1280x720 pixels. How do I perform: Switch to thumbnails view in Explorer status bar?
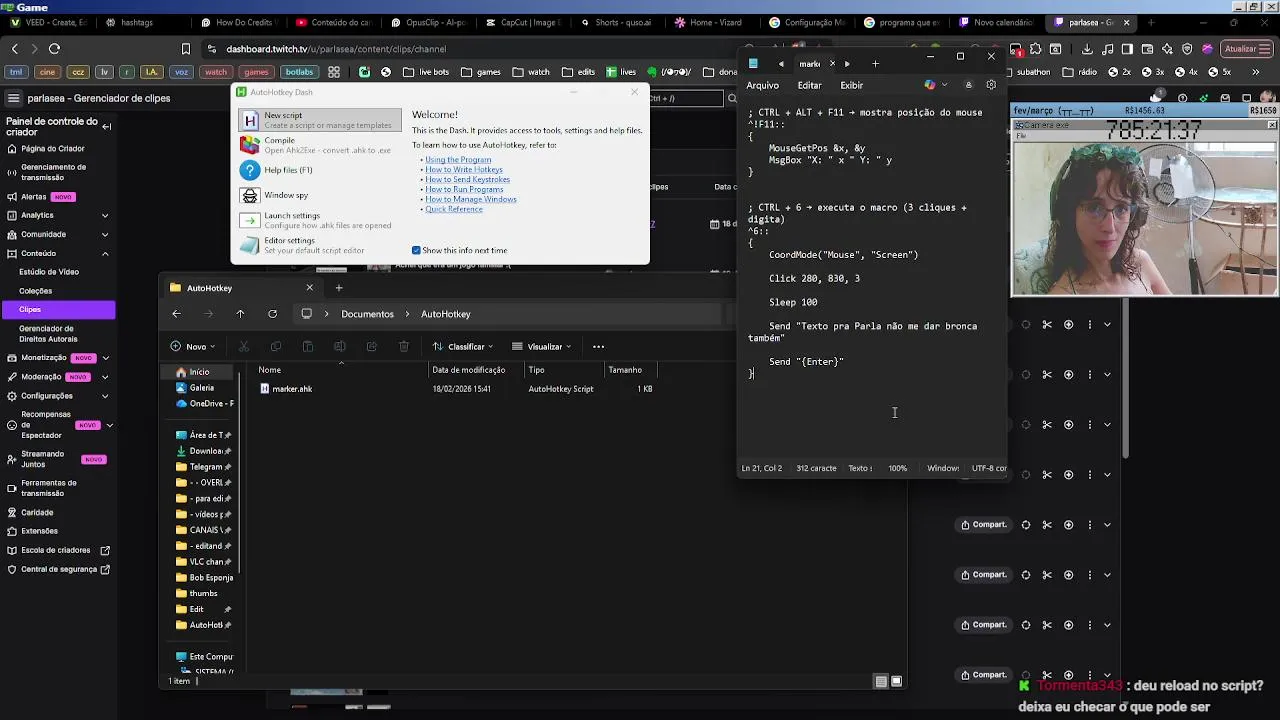click(897, 681)
